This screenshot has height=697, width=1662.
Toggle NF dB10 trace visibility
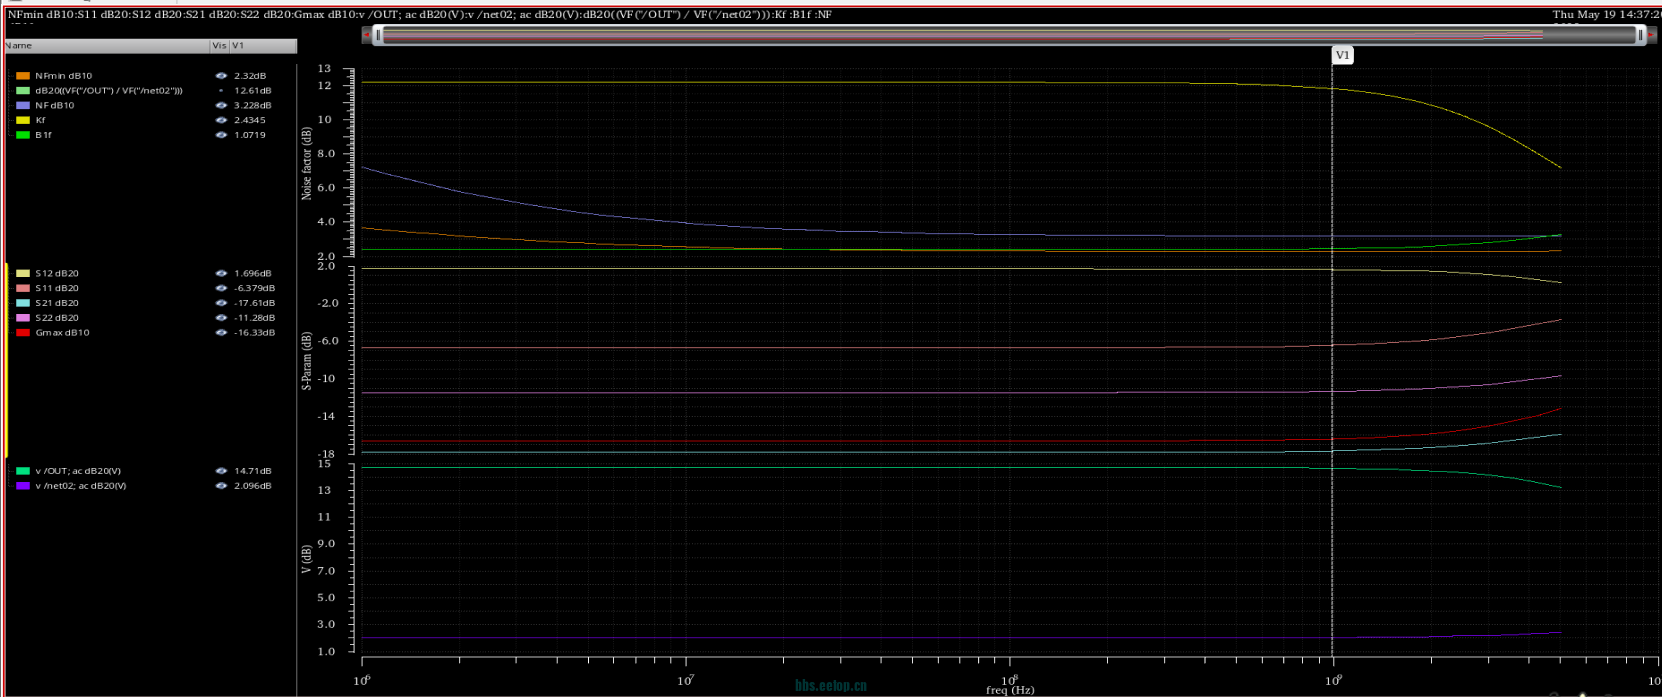point(221,105)
